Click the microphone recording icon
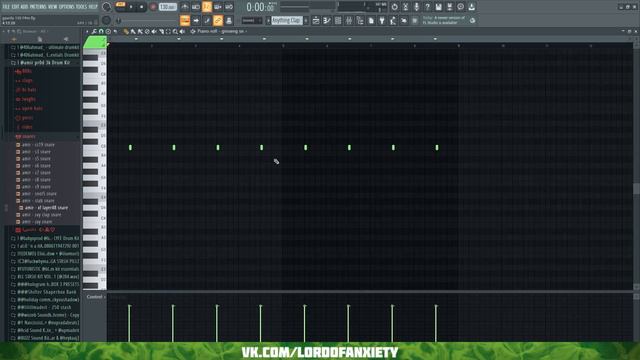The image size is (640, 360). pos(416,7)
